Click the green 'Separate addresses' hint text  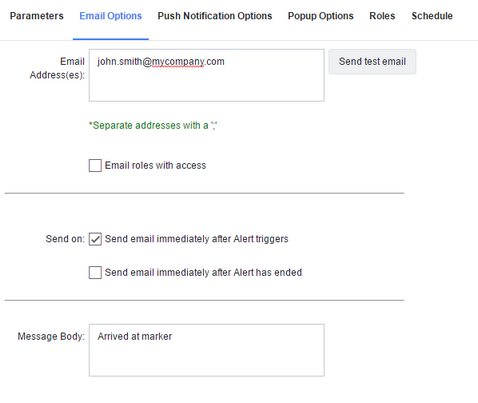(x=153, y=125)
